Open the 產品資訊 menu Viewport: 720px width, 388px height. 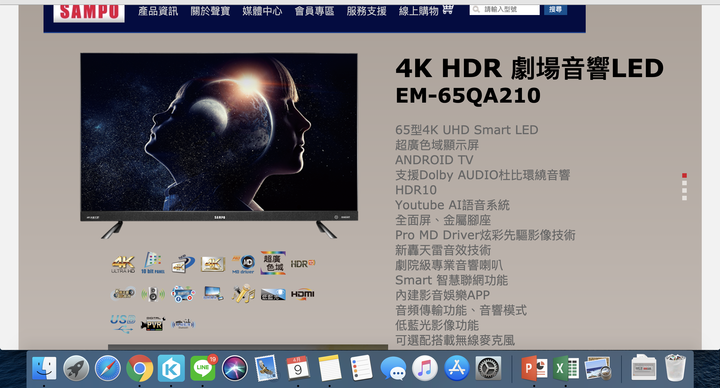(x=158, y=11)
